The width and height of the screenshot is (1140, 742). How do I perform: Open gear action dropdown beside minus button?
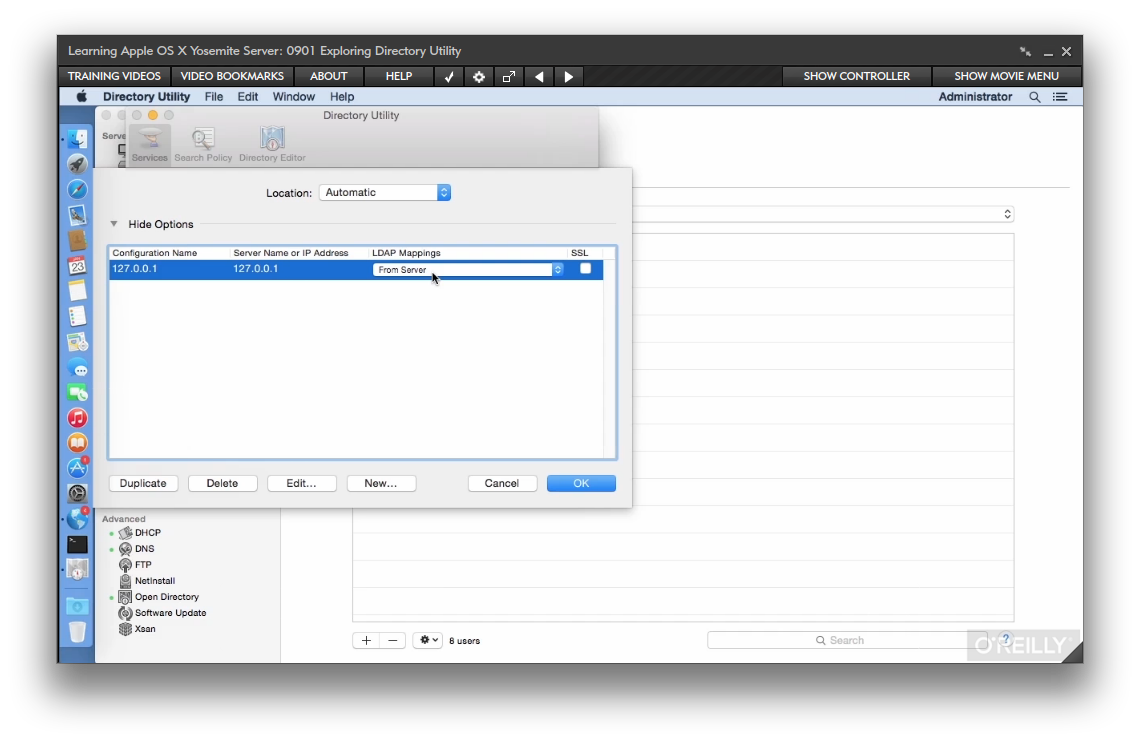pos(428,640)
